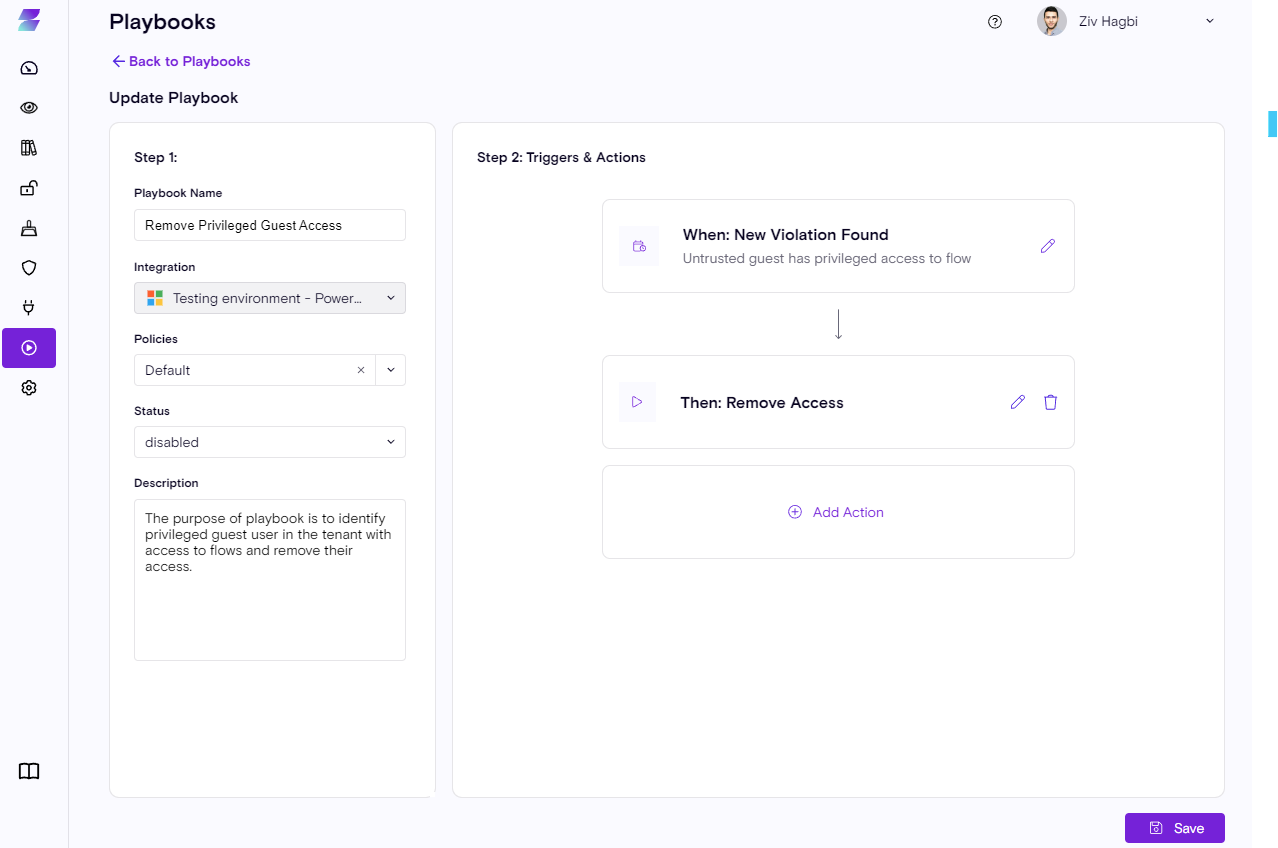Delete the Remove Access action

click(1050, 402)
